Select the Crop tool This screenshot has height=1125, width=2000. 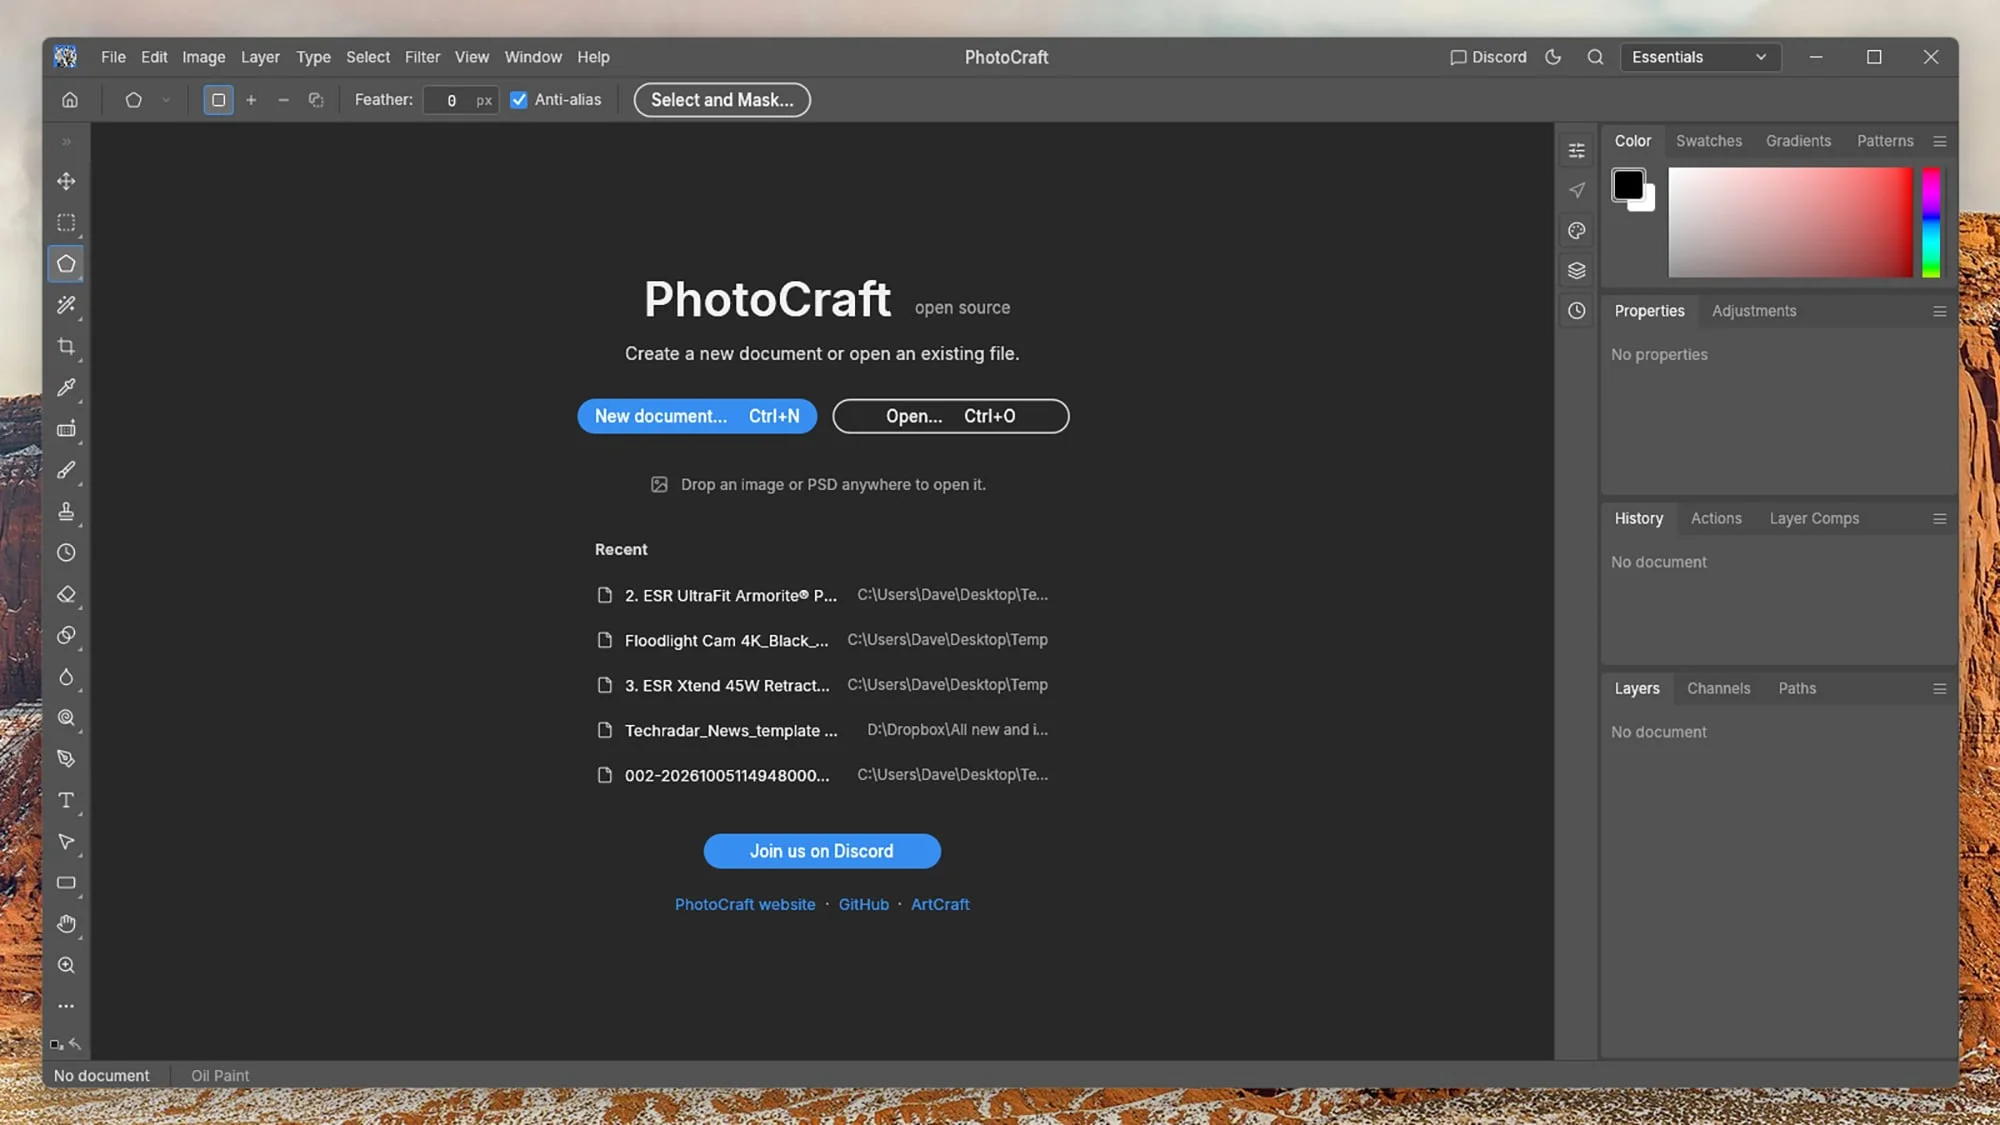click(x=66, y=347)
